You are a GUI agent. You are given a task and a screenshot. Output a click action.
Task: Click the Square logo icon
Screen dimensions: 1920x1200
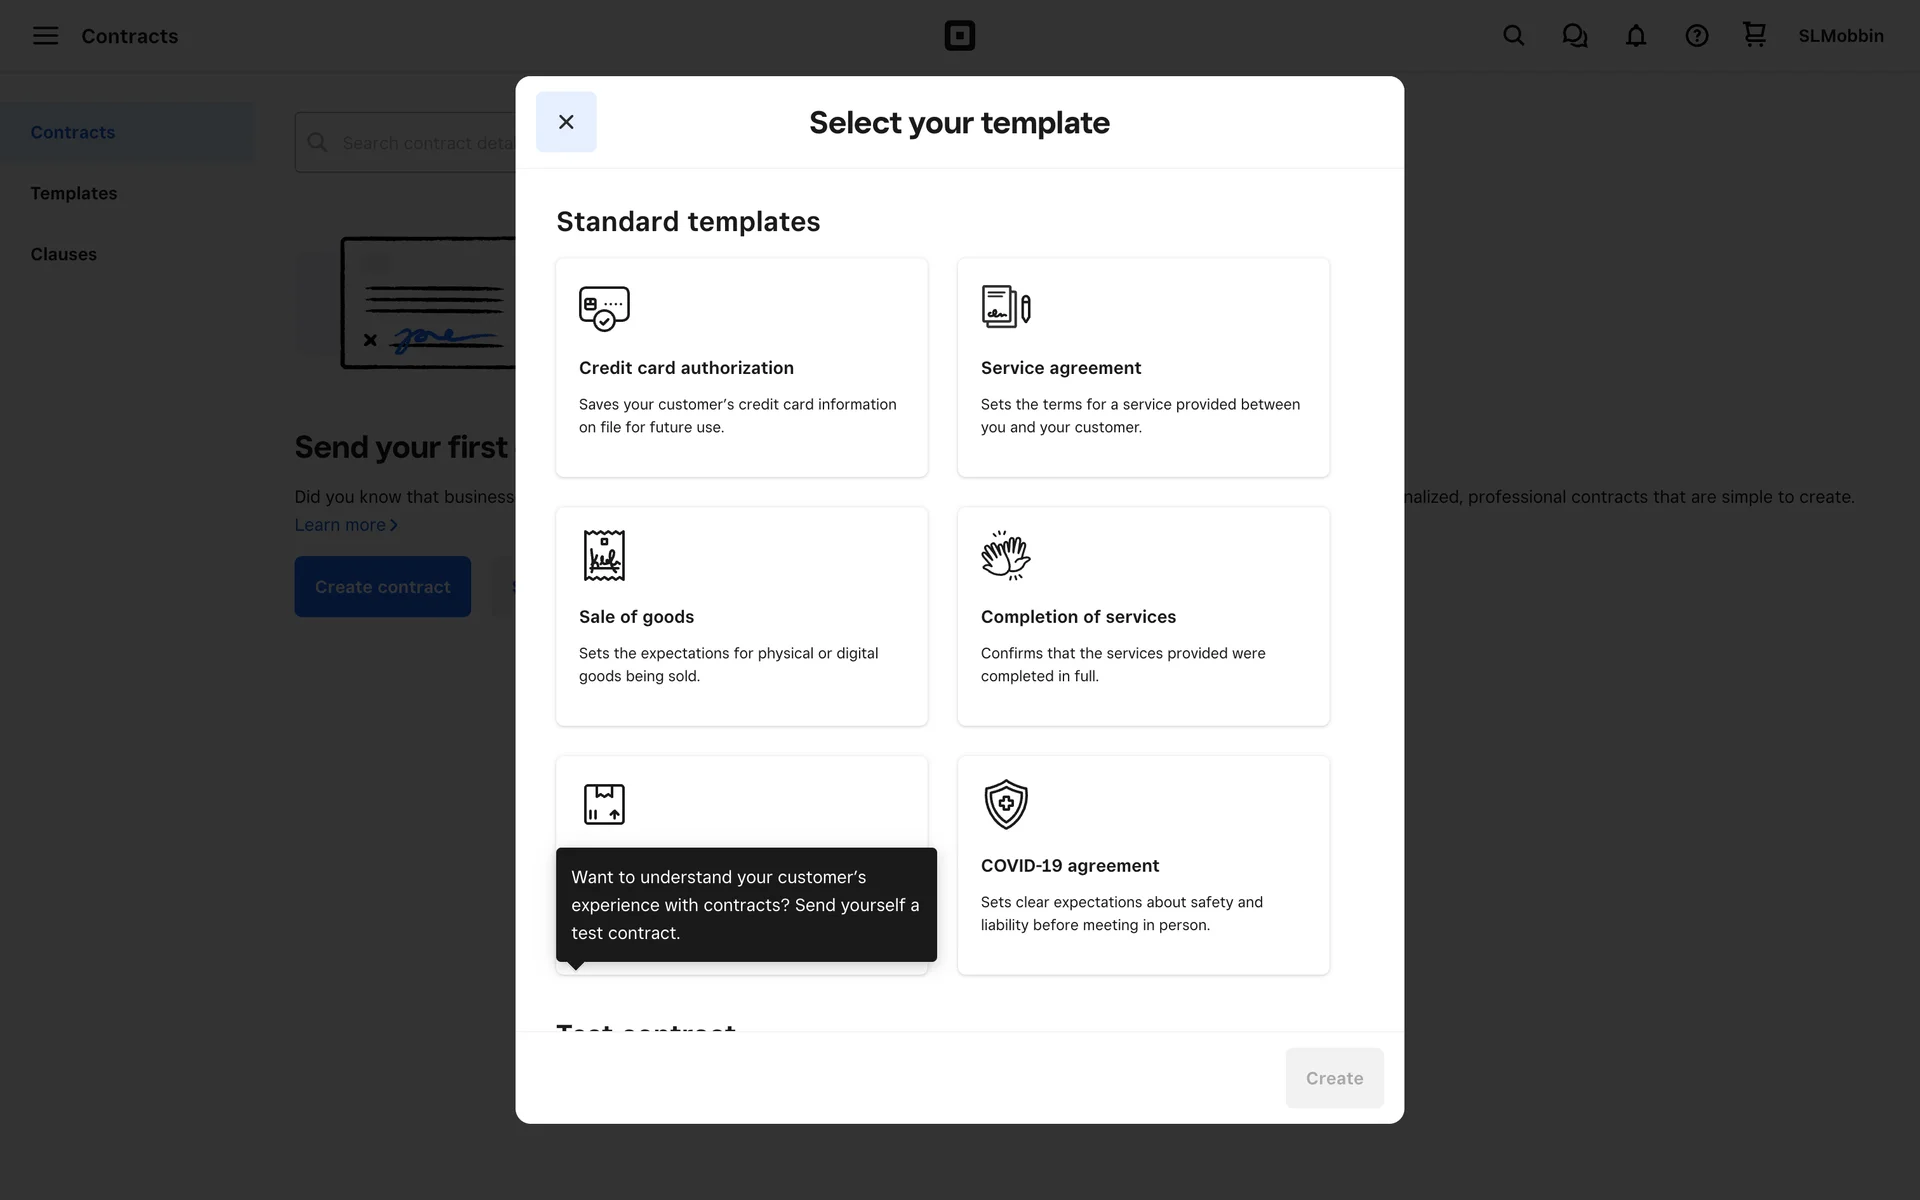959,36
